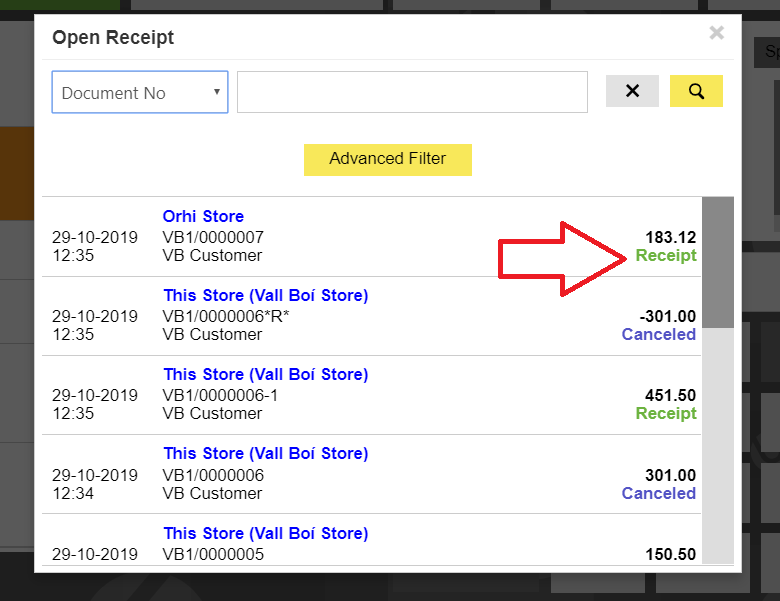Click the lower scrollbar track area
Image resolution: width=780 pixels, height=601 pixels.
[x=718, y=450]
